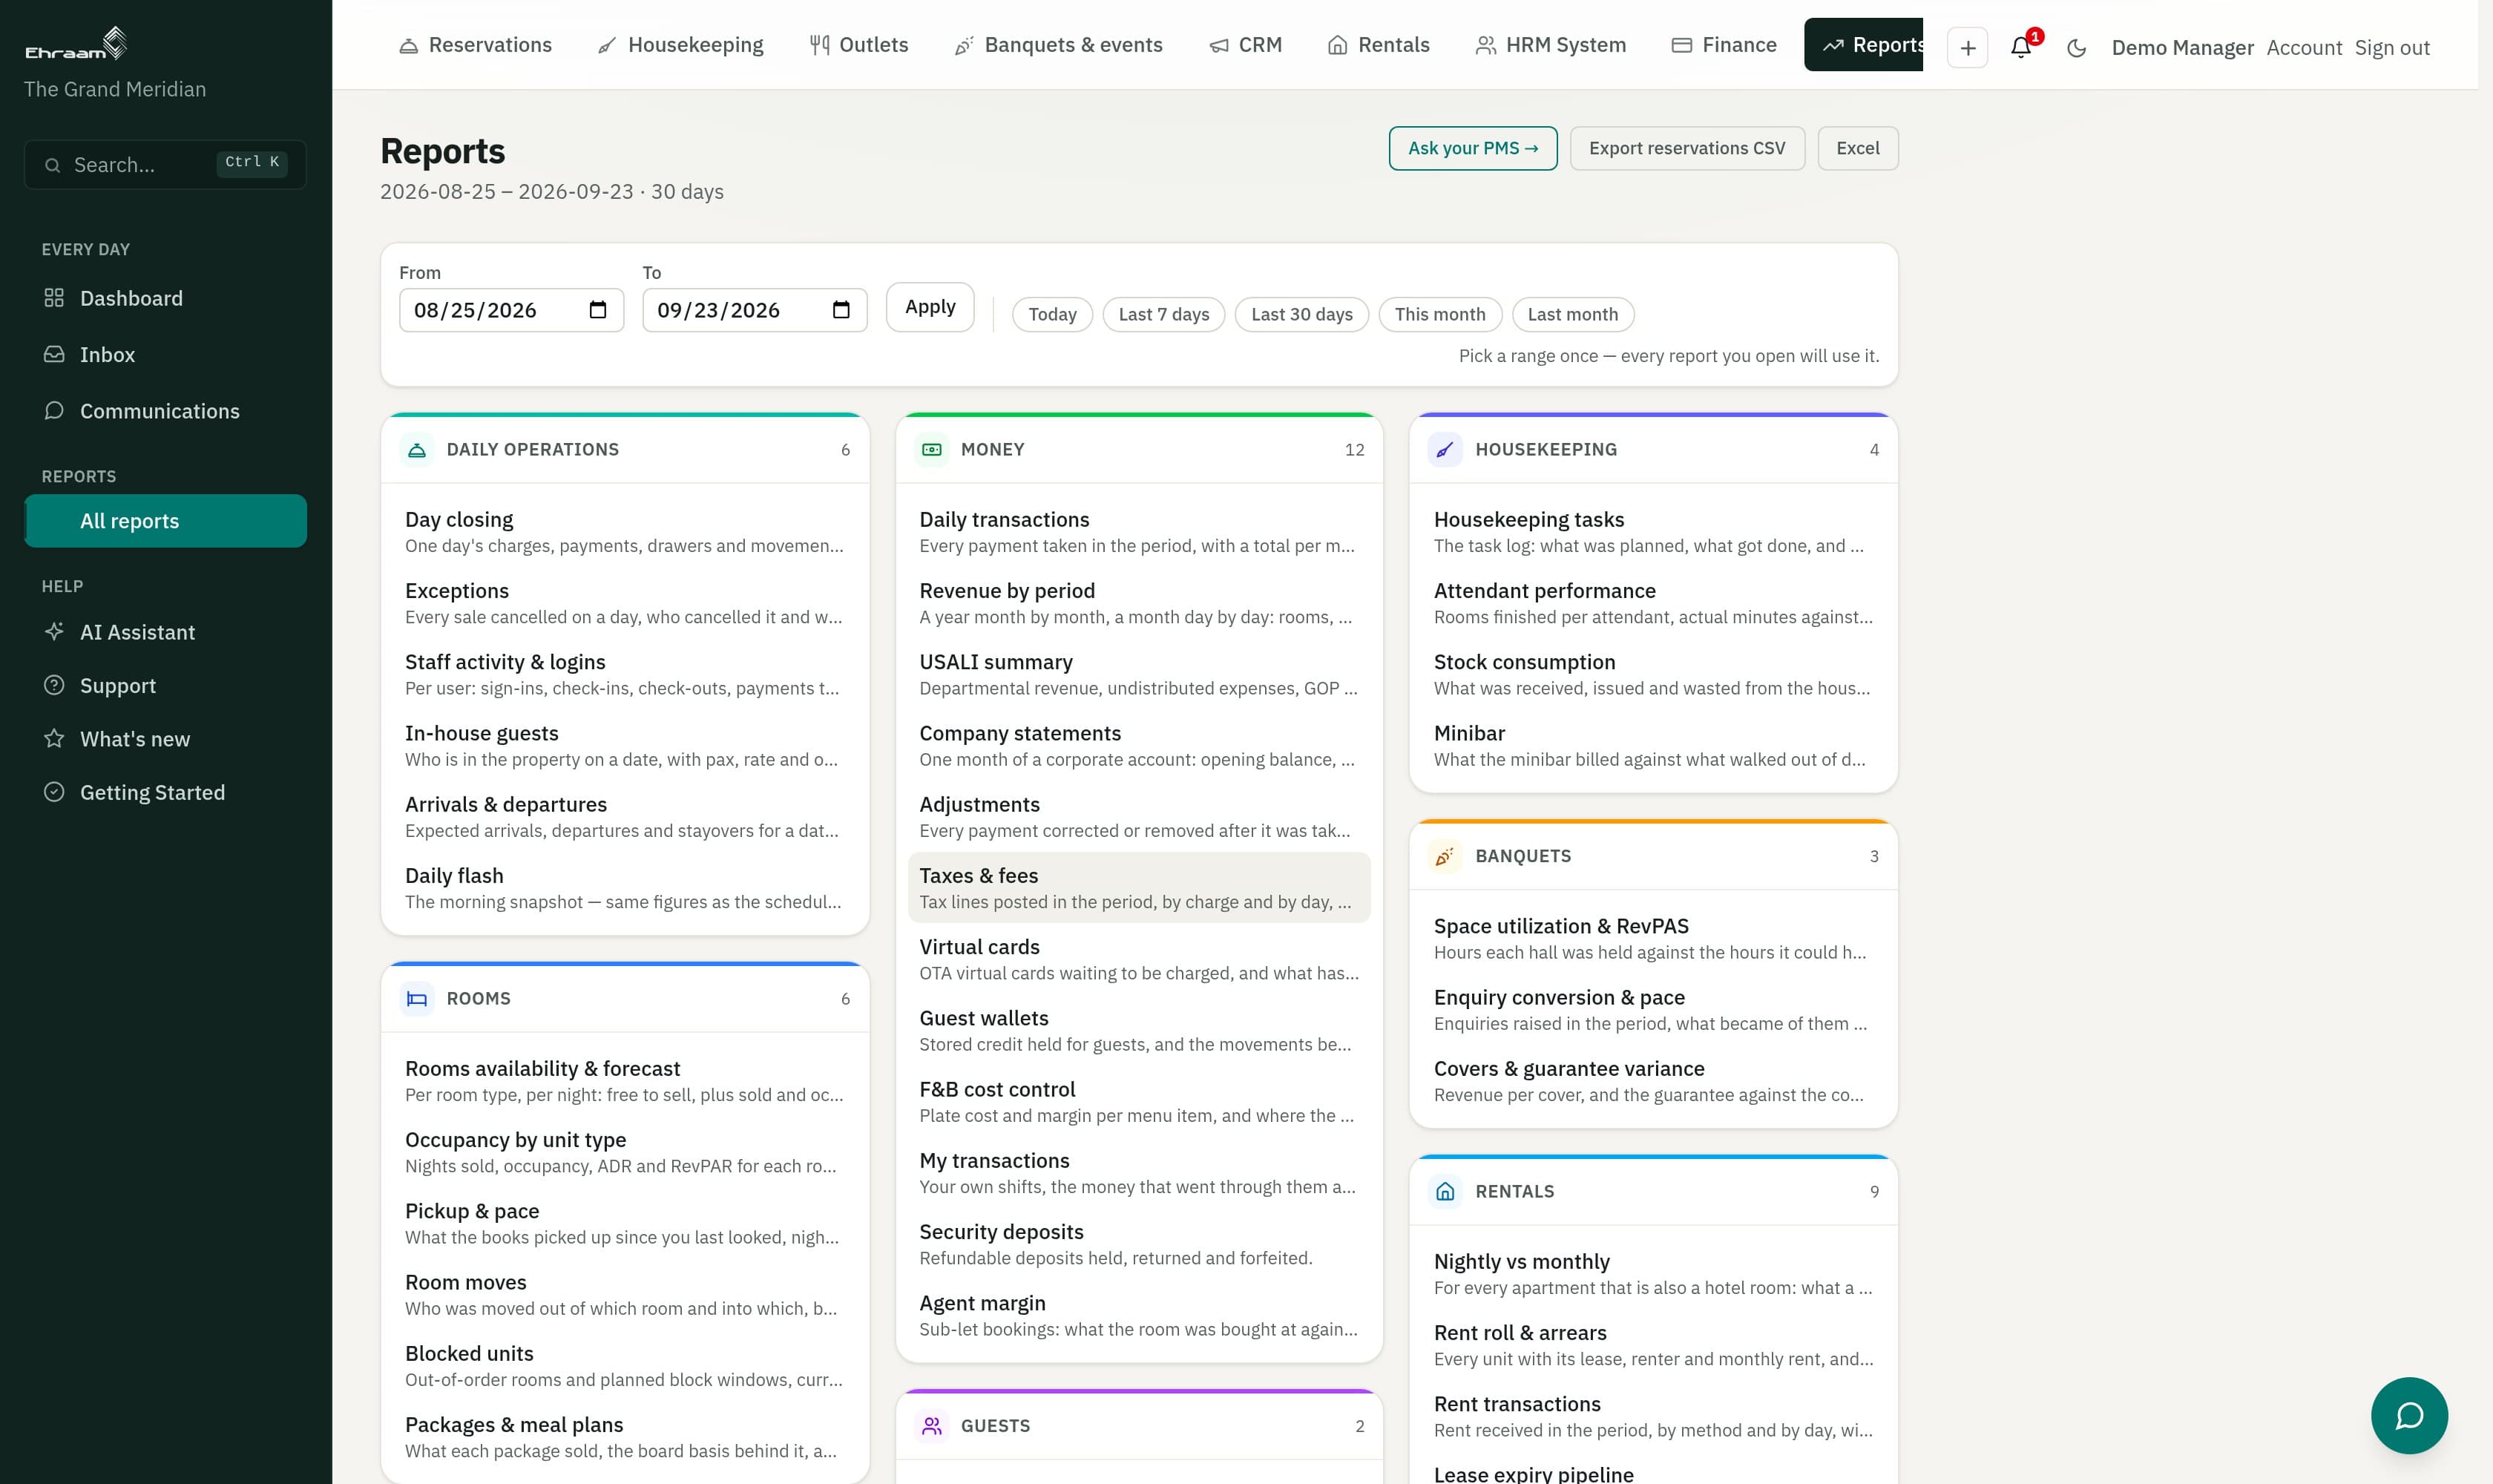Click the plus quick-add button

coord(1967,47)
